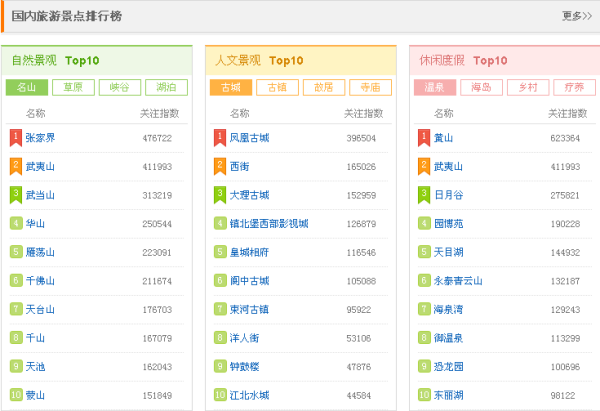This screenshot has width=600, height=411.
Task: Open the 江北水城 link
Action: click(x=249, y=395)
